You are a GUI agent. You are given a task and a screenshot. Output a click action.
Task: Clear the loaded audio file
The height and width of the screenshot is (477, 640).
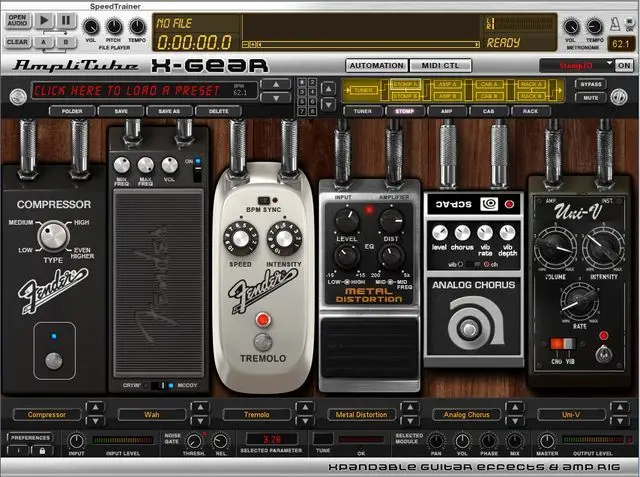18,42
